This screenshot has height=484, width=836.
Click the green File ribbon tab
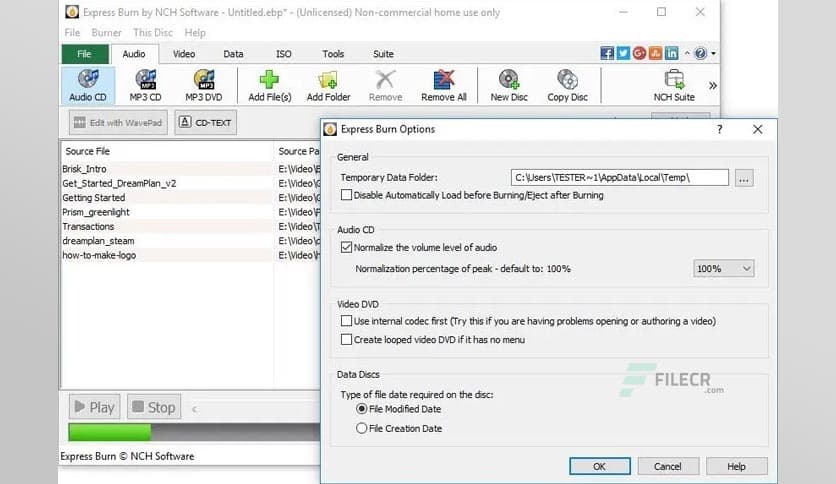click(85, 54)
